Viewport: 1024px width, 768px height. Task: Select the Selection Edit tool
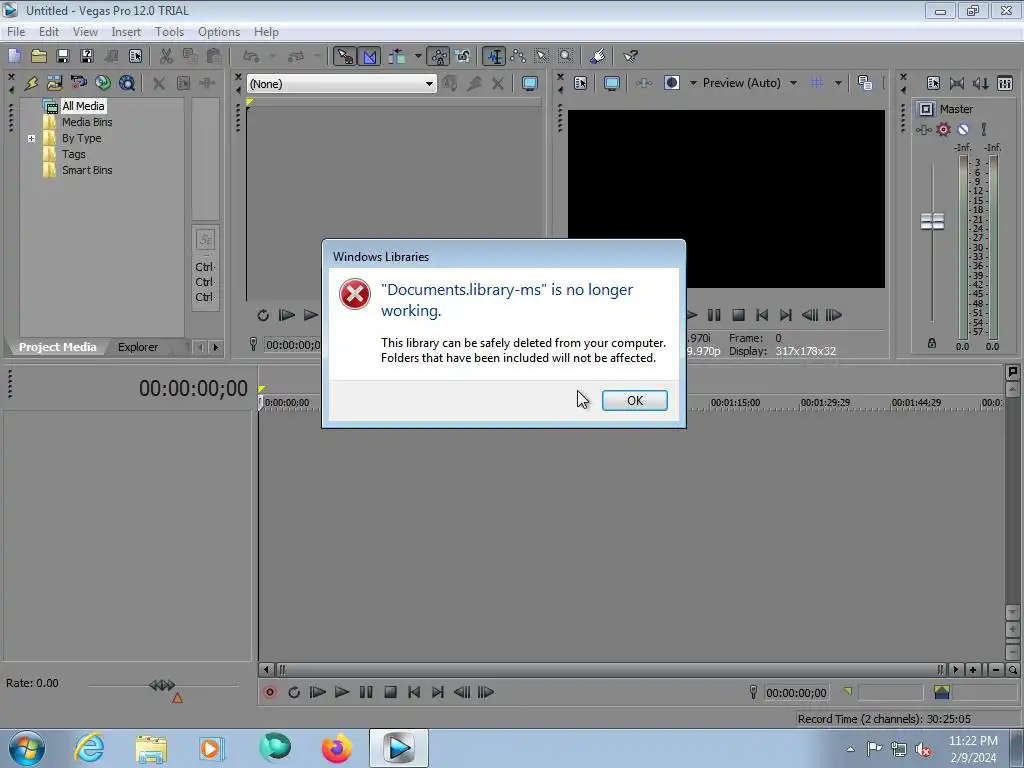[x=541, y=57]
